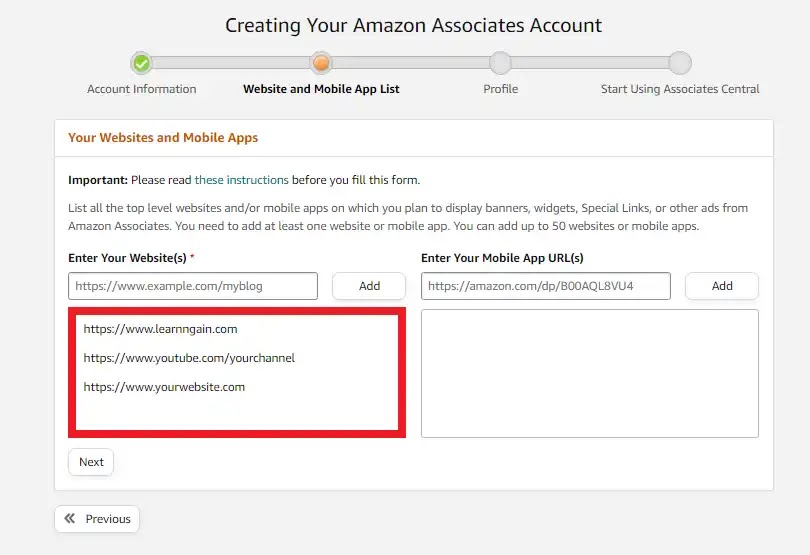Add the entered website with Add button
This screenshot has height=555, width=810.
click(369, 286)
